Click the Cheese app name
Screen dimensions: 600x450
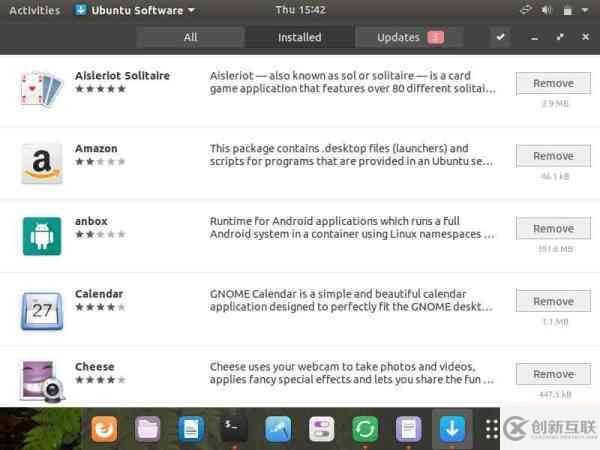tap(95, 367)
